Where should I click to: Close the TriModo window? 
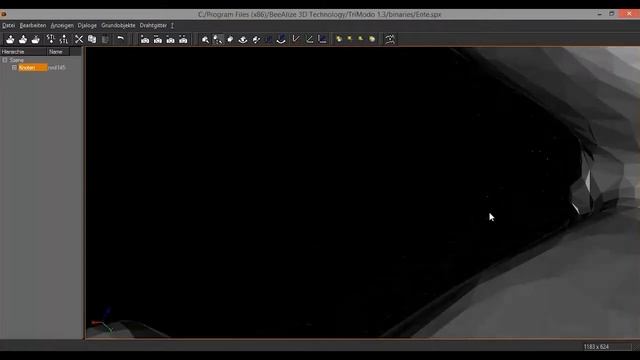coord(629,14)
